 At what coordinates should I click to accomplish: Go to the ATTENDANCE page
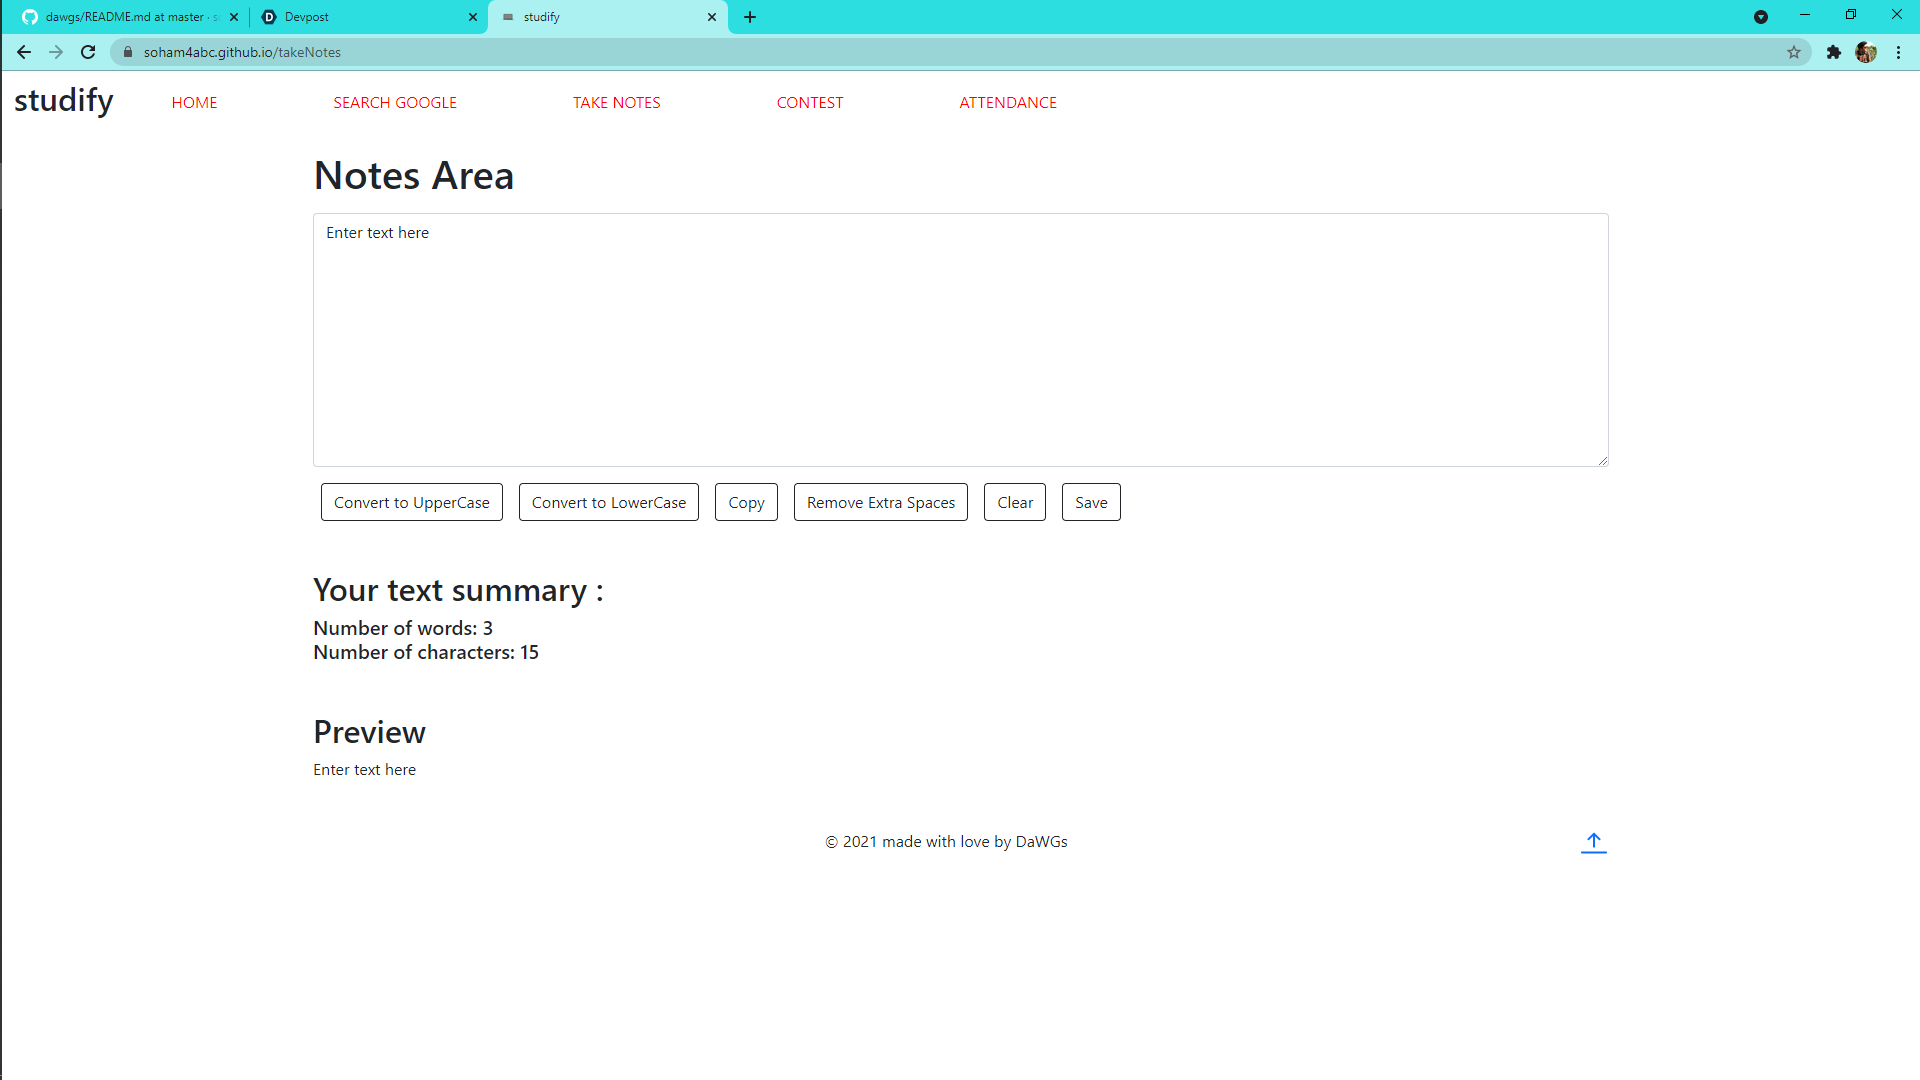[x=1007, y=103]
